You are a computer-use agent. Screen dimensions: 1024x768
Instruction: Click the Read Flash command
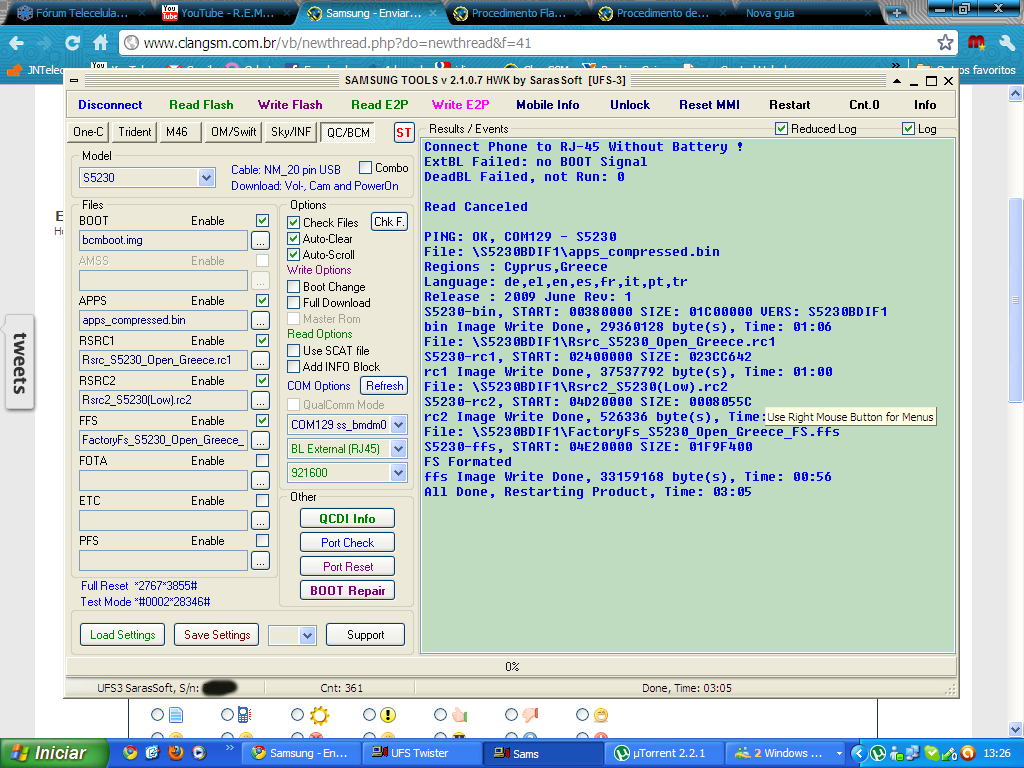pyautogui.click(x=201, y=104)
